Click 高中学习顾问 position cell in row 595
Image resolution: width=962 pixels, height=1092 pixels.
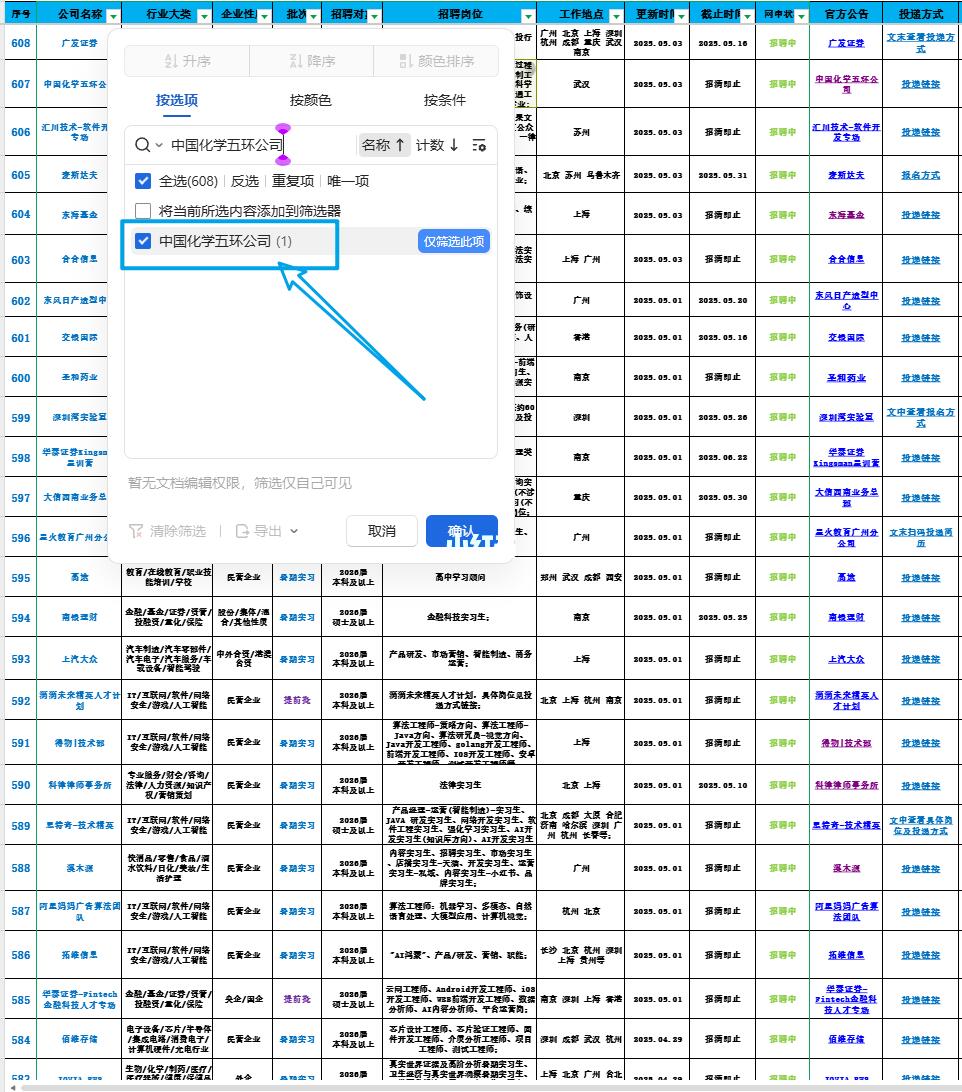459,577
